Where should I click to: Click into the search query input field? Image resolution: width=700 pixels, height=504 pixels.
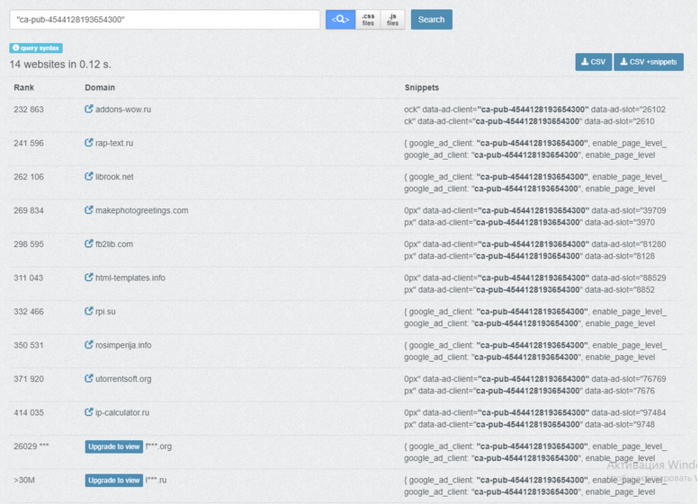pos(165,19)
